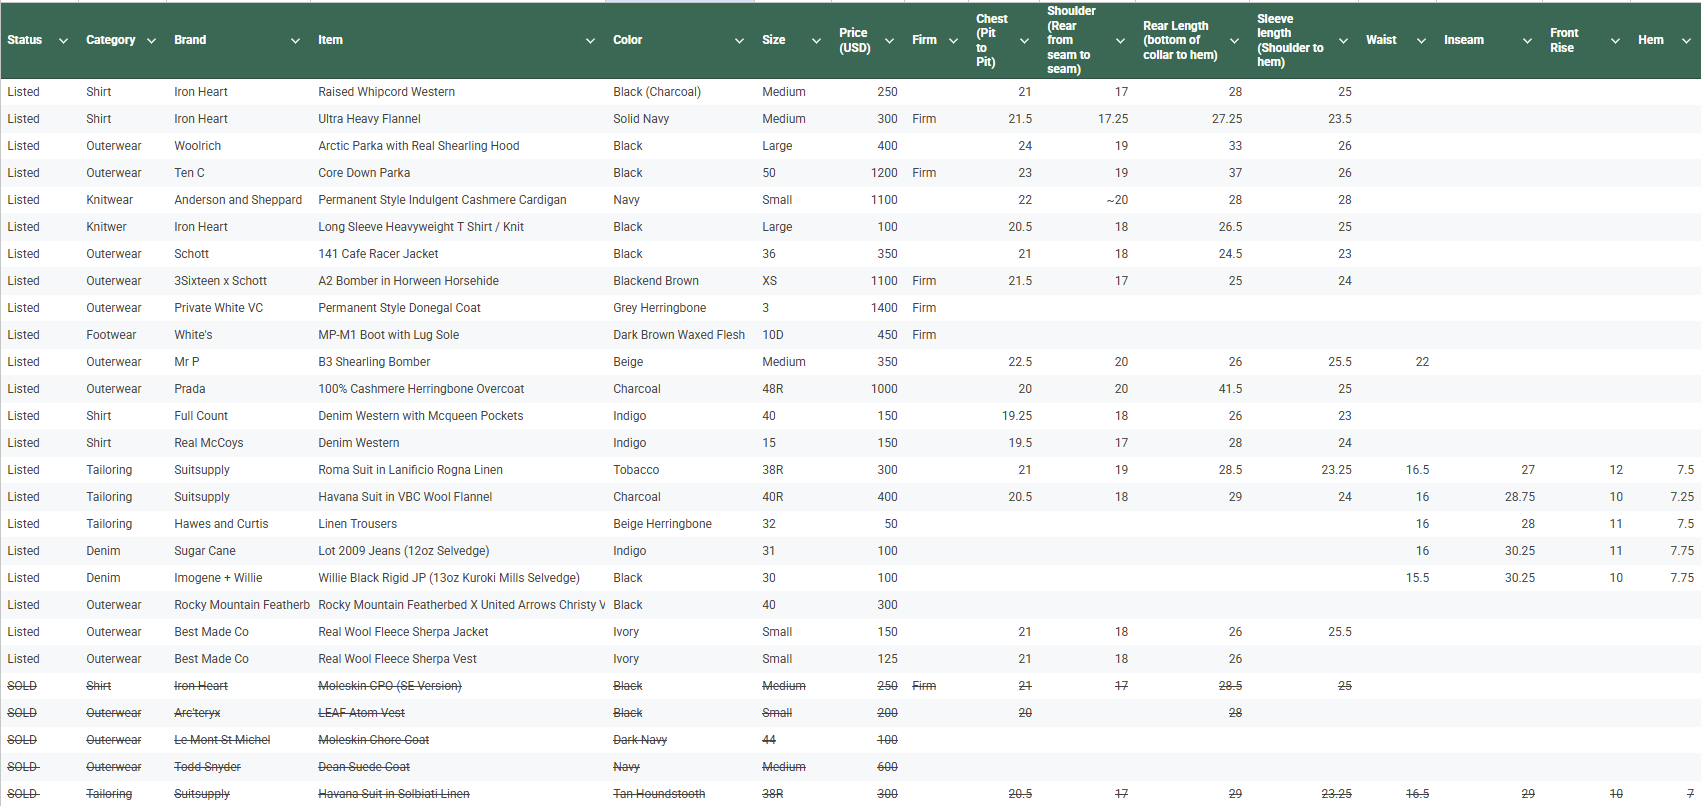Screen dimensions: 1701x806
Task: Open the Waist column filter dropdown
Action: [x=1421, y=41]
